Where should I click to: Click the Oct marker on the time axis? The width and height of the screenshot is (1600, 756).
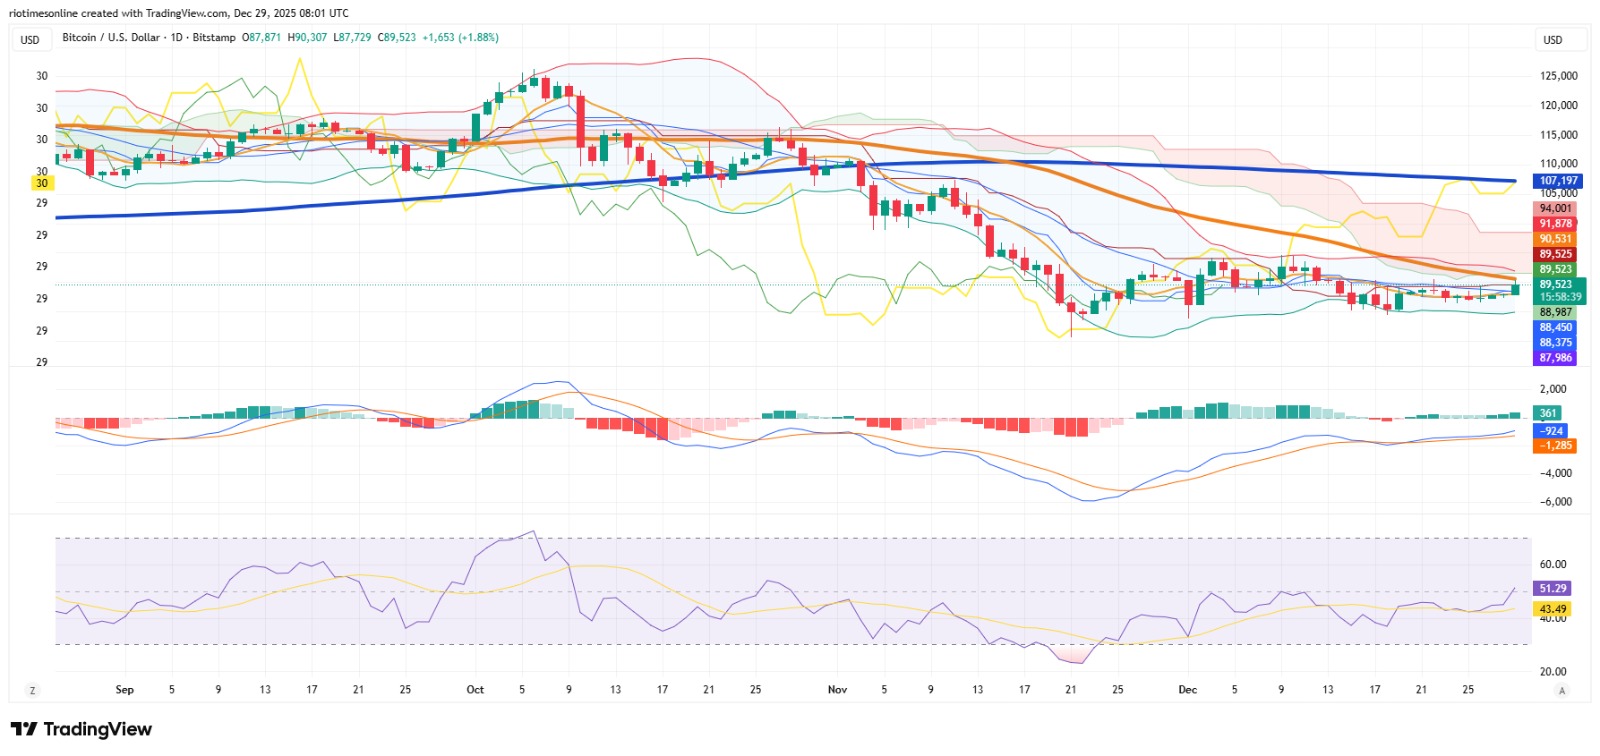(x=475, y=690)
